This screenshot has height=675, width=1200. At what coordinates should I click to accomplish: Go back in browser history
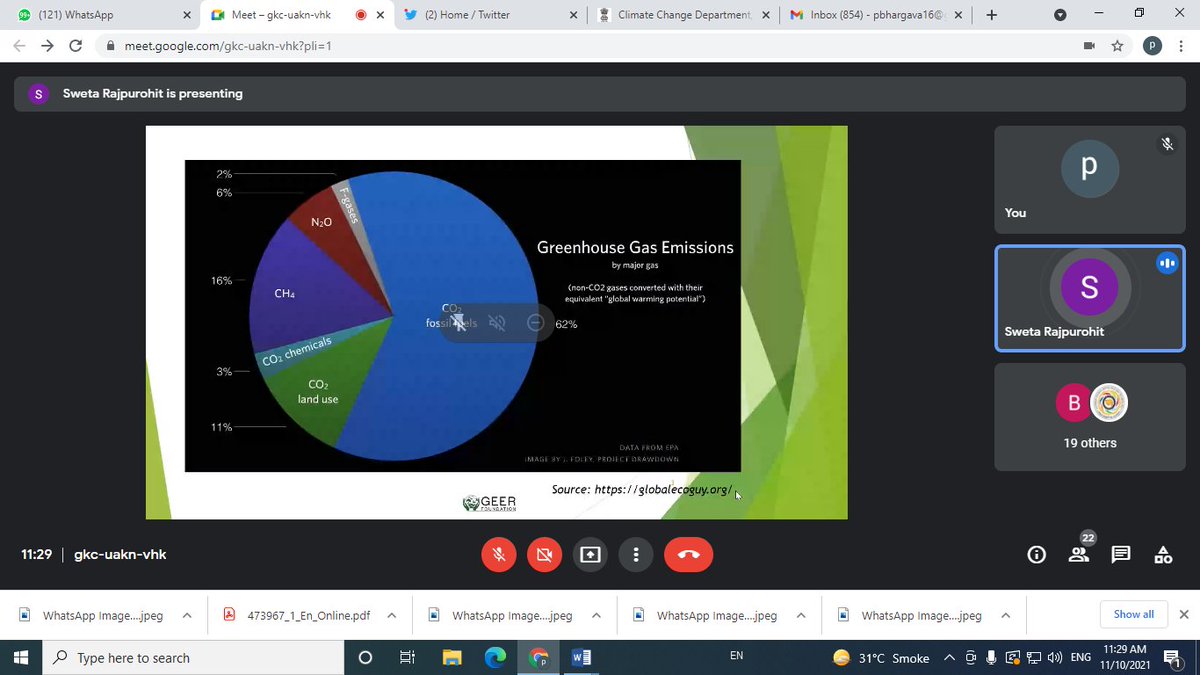[20, 46]
